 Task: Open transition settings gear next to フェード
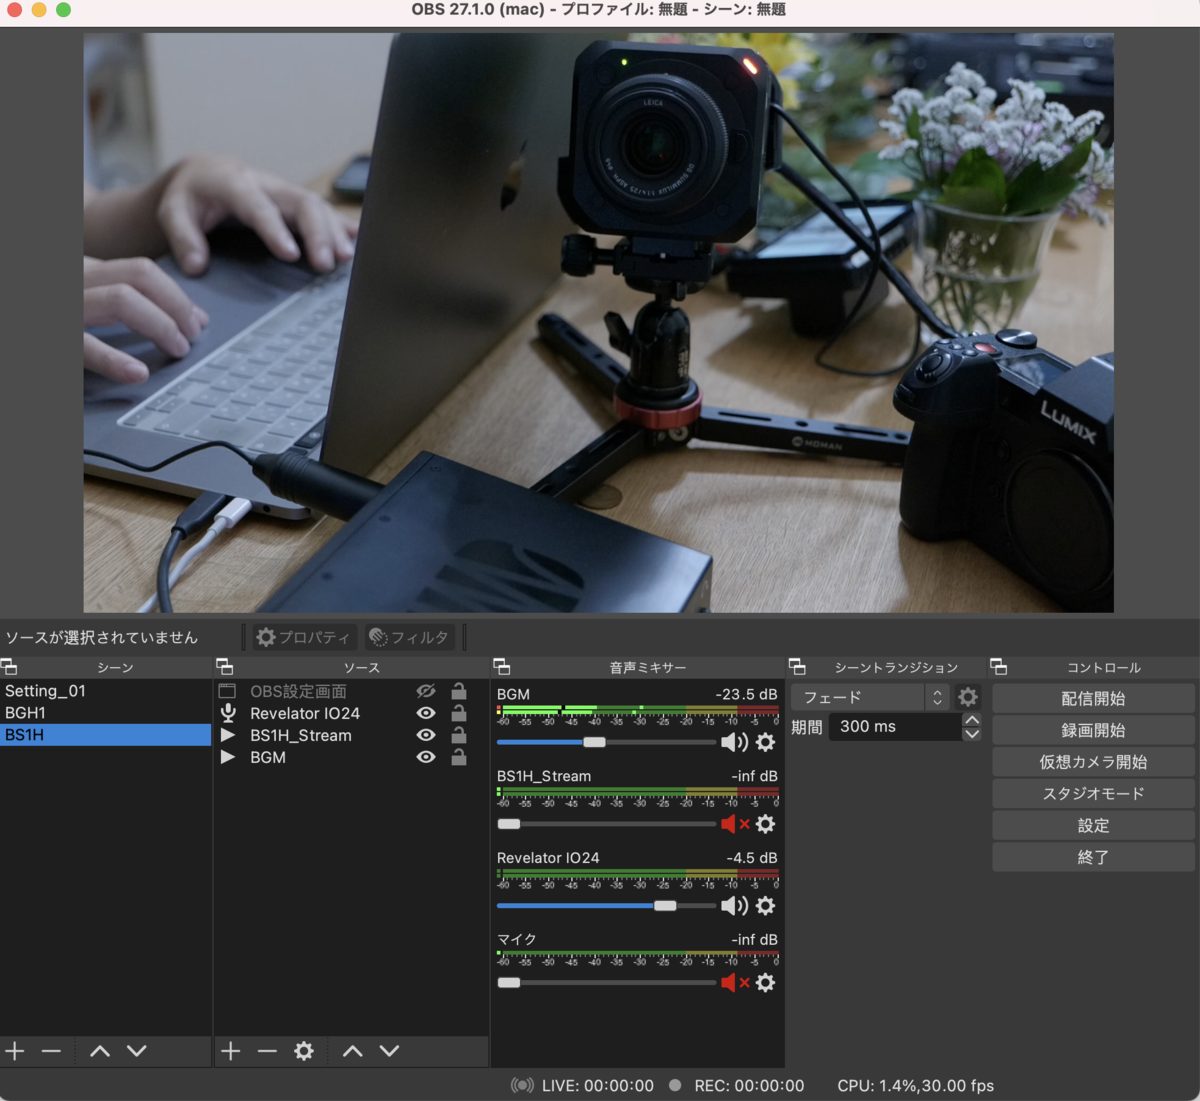tap(967, 697)
